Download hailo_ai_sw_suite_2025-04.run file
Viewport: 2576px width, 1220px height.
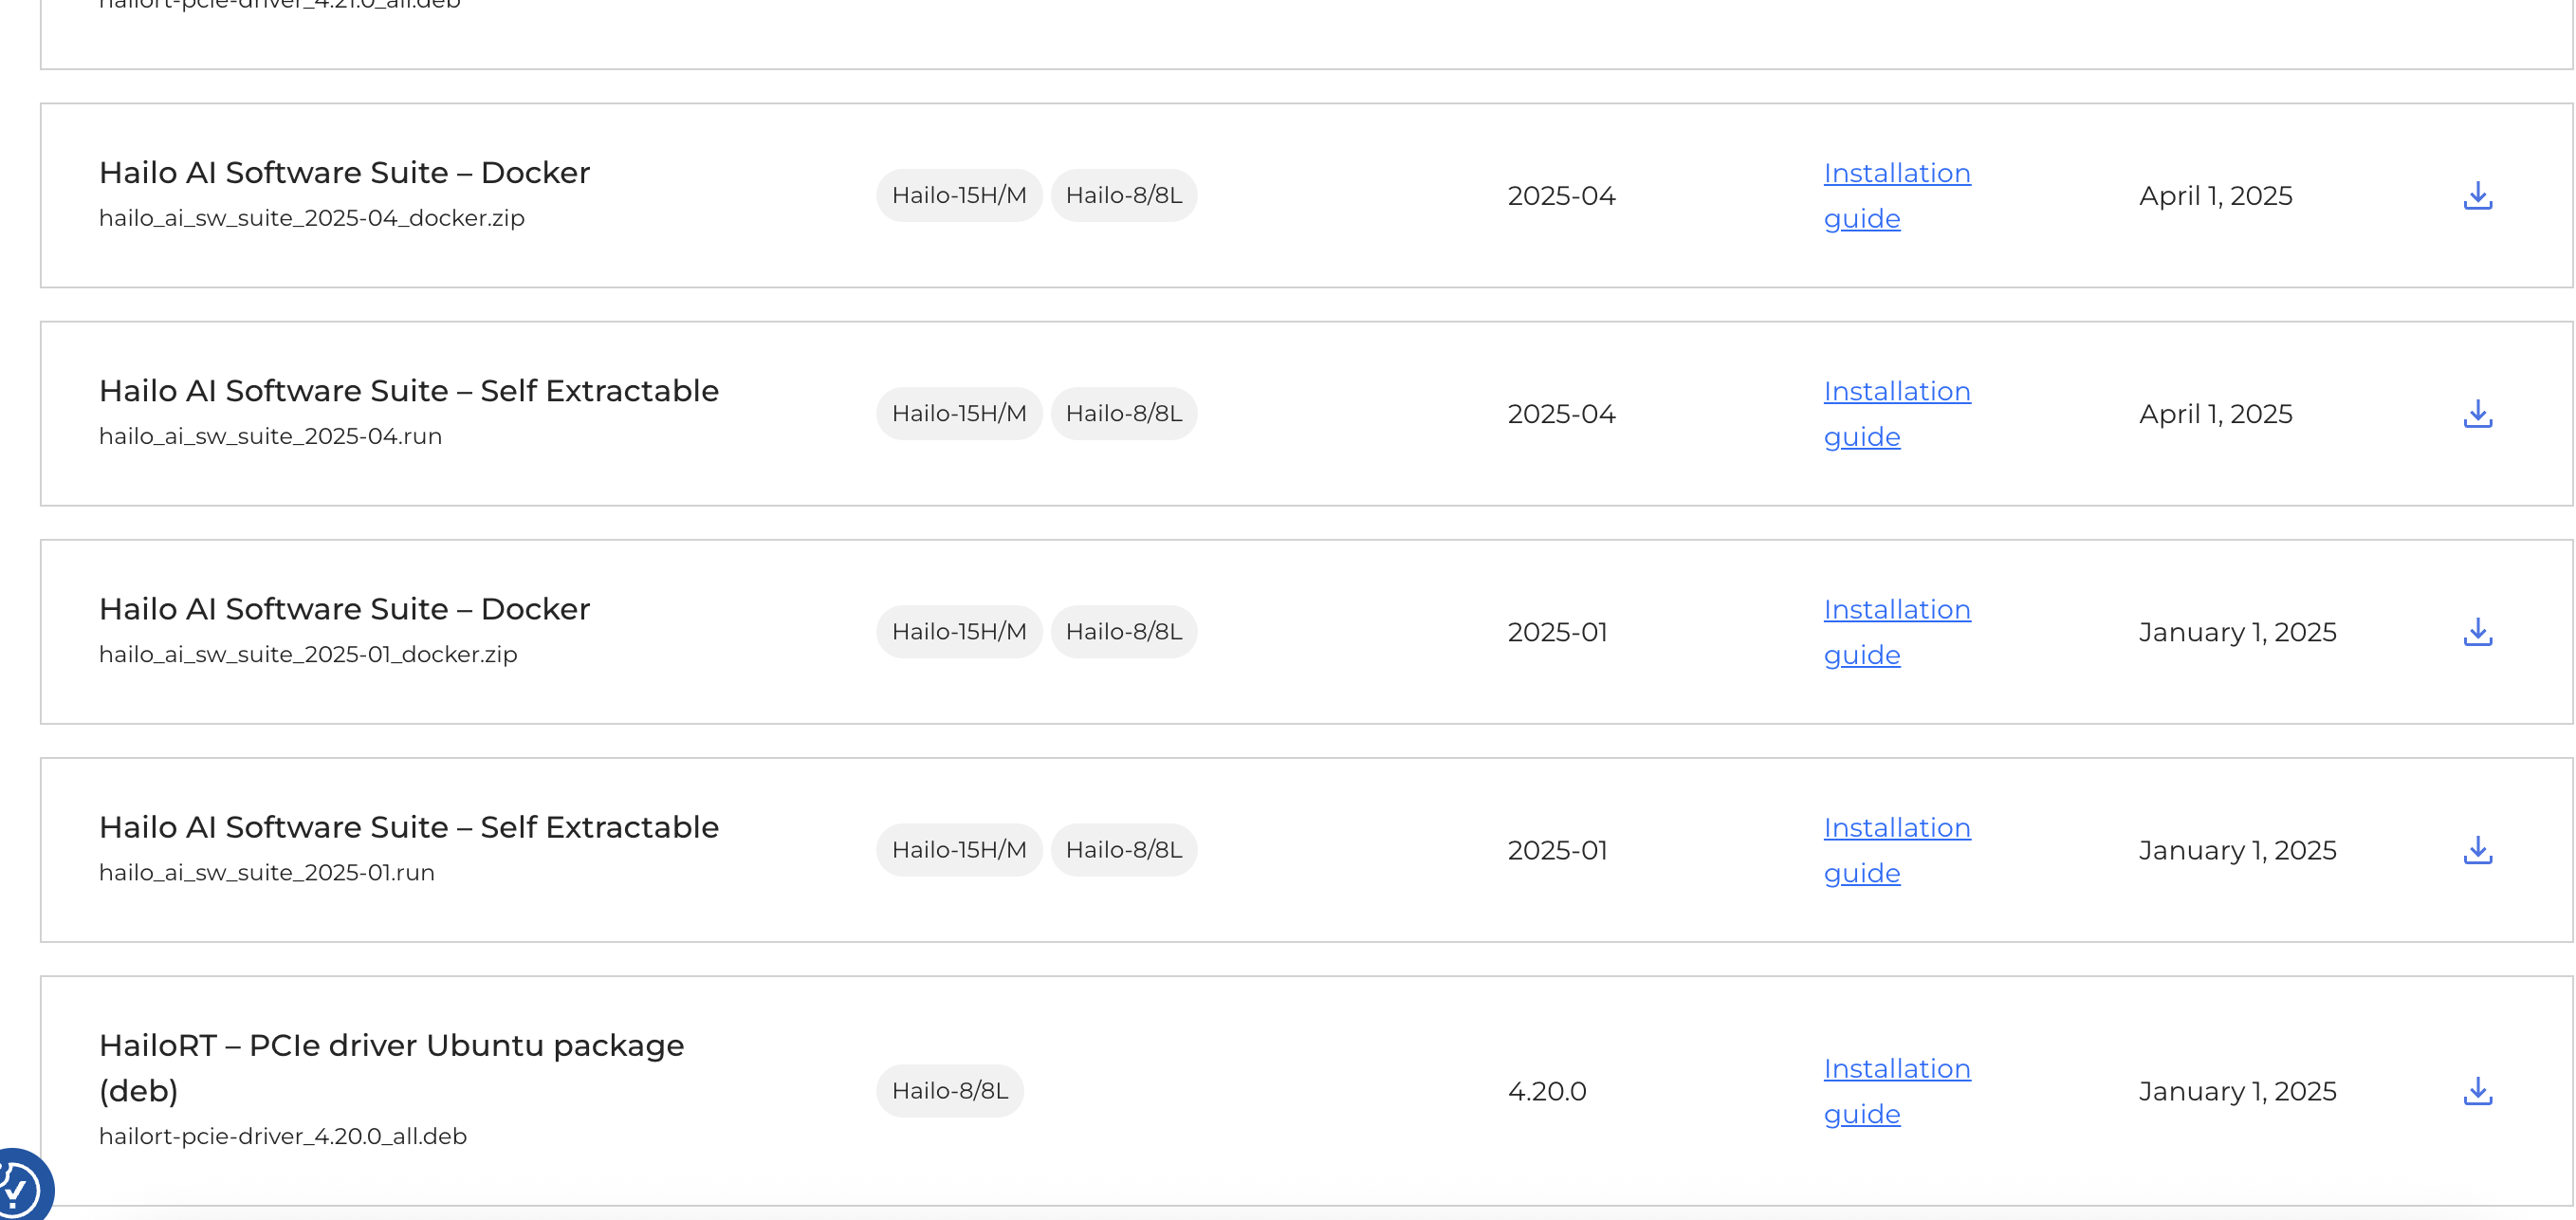(x=2477, y=414)
